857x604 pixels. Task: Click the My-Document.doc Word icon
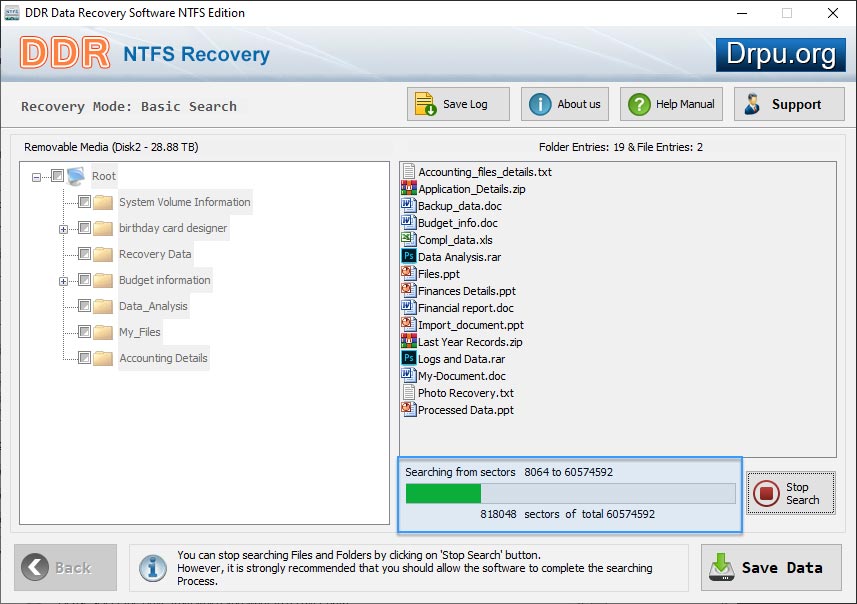click(x=408, y=376)
